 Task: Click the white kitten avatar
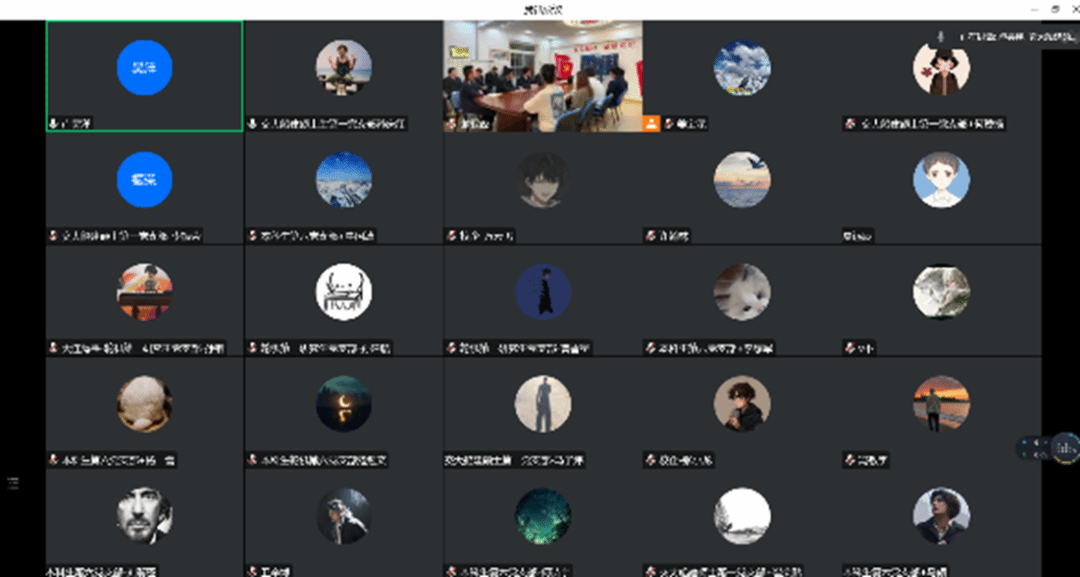[x=741, y=292]
